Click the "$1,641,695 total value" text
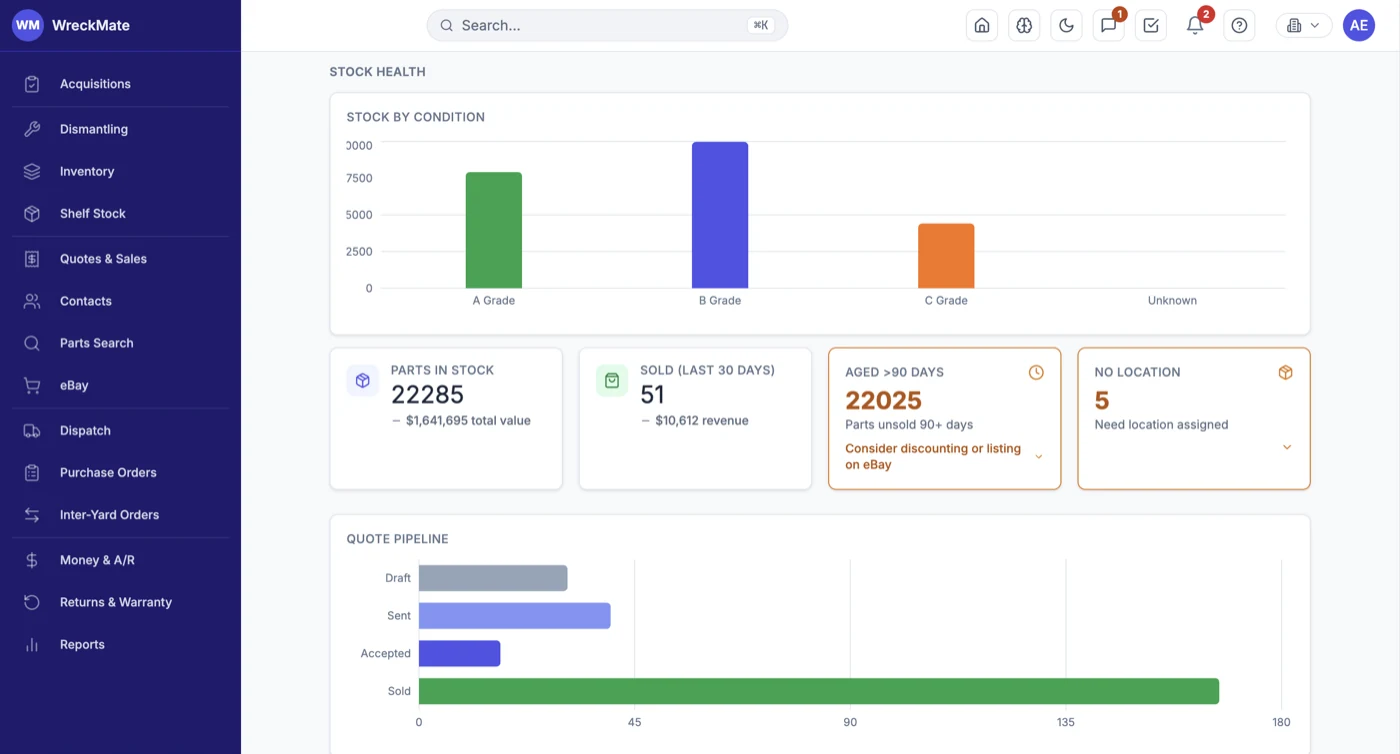Screen dimensions: 1400x754 pos(468,421)
